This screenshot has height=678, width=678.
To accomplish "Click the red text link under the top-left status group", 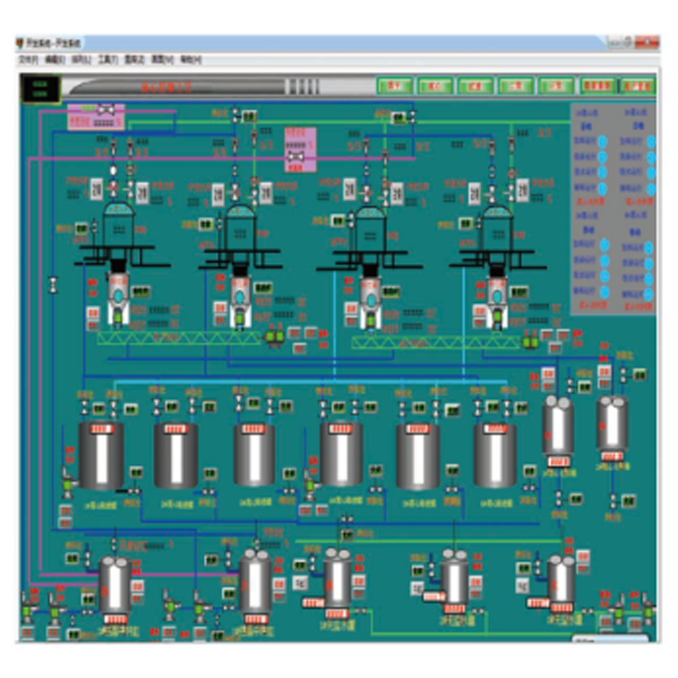I will click(x=590, y=201).
